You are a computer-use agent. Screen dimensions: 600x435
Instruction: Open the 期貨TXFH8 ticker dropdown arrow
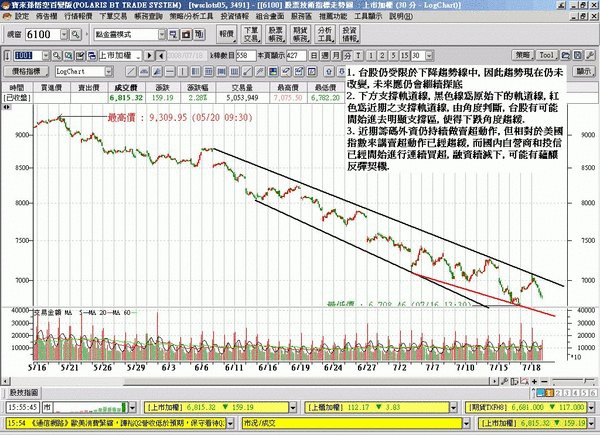[x=591, y=407]
